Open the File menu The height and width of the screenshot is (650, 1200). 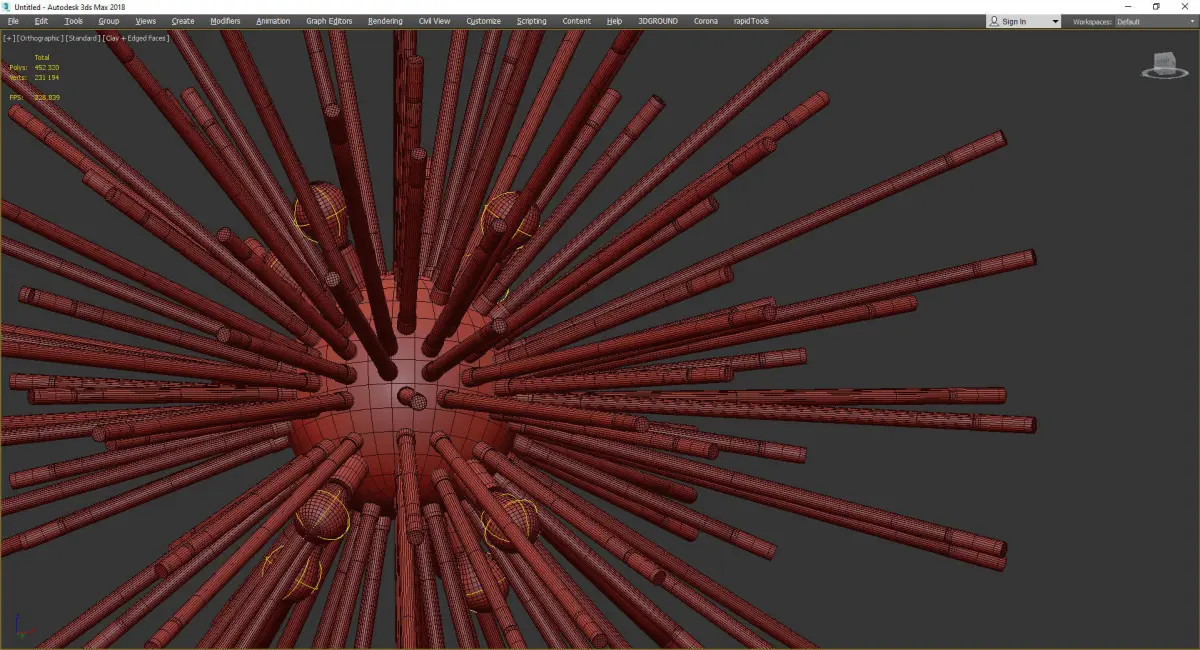(x=13, y=21)
